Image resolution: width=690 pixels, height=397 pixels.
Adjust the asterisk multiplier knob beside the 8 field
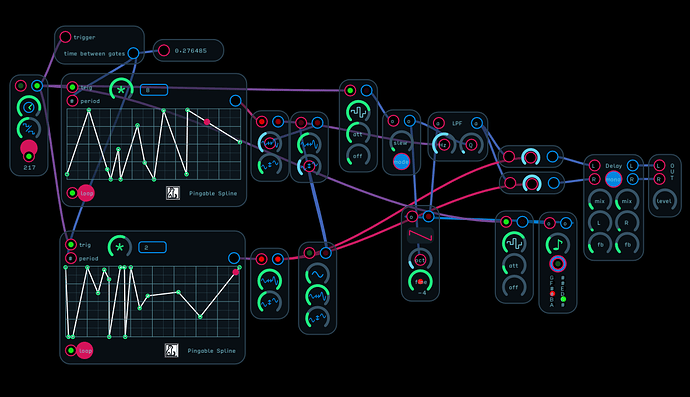[x=121, y=90]
